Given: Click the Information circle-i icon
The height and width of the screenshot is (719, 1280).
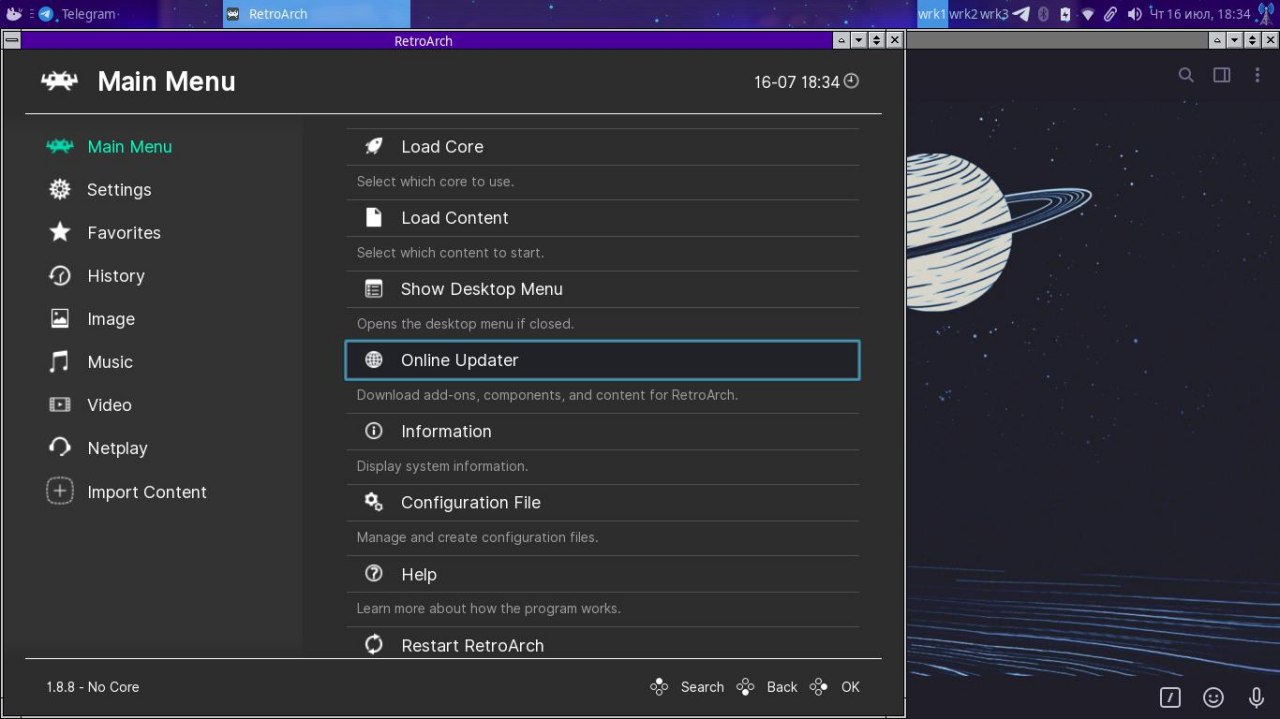Looking at the screenshot, I should [374, 431].
